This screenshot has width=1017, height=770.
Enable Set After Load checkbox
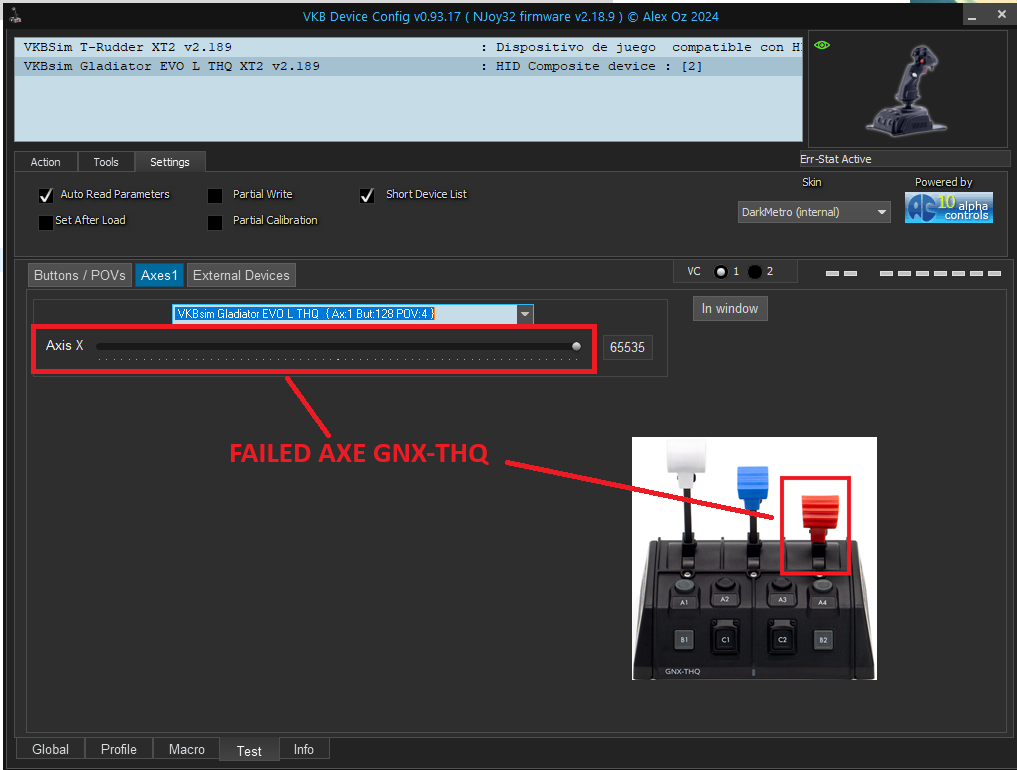pyautogui.click(x=45, y=223)
